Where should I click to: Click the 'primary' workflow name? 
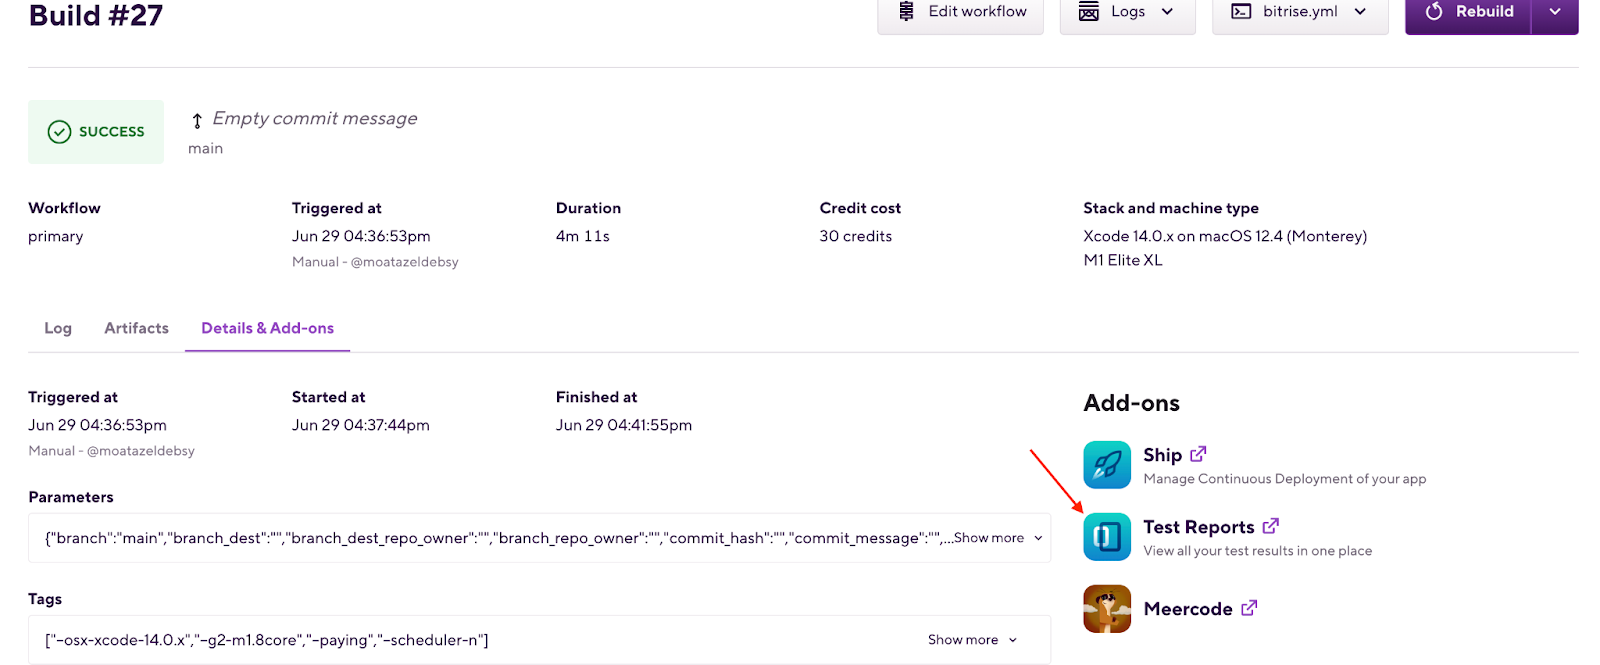coord(56,236)
